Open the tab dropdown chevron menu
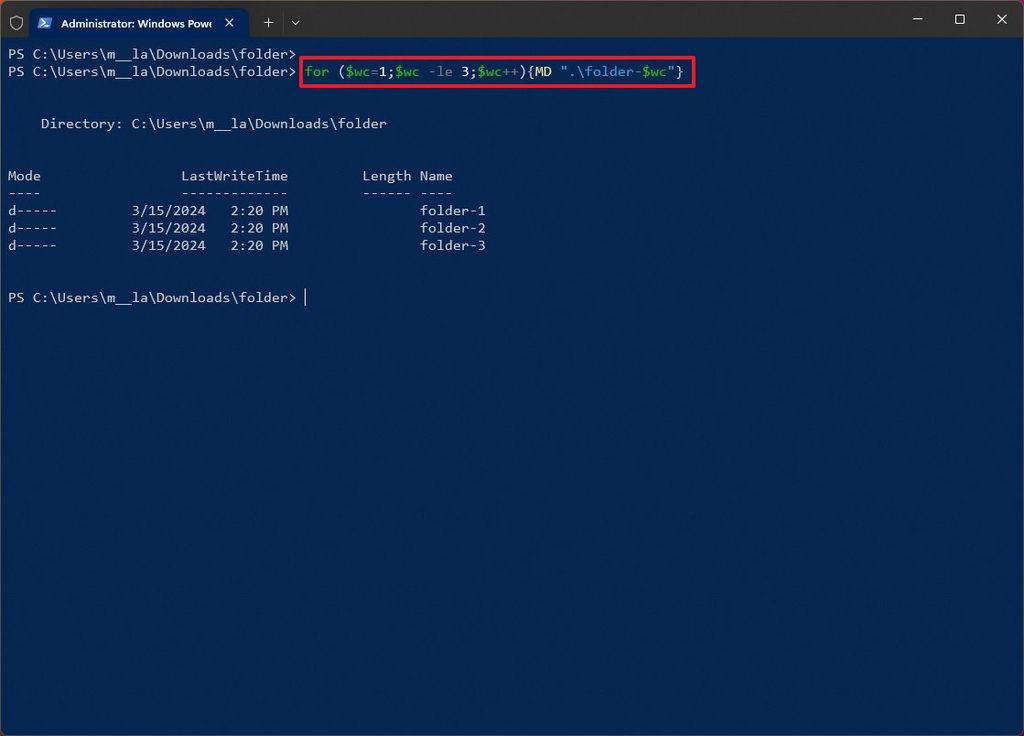1024x736 pixels. tap(295, 22)
